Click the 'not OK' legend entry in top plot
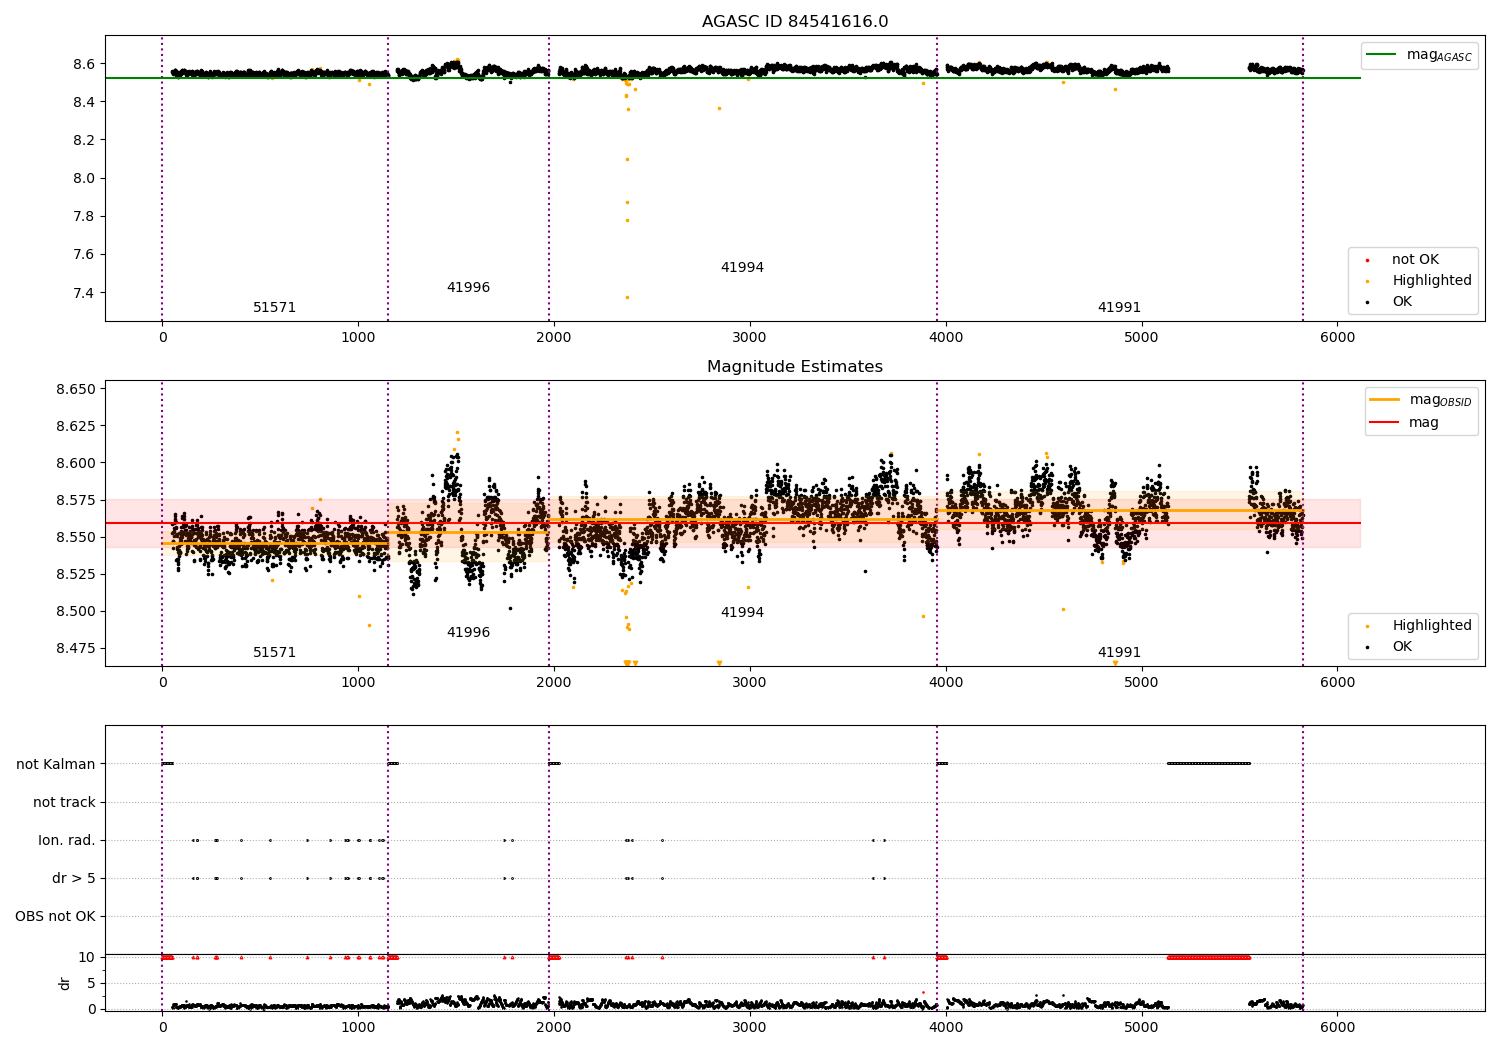1500x1050 pixels. (1403, 260)
